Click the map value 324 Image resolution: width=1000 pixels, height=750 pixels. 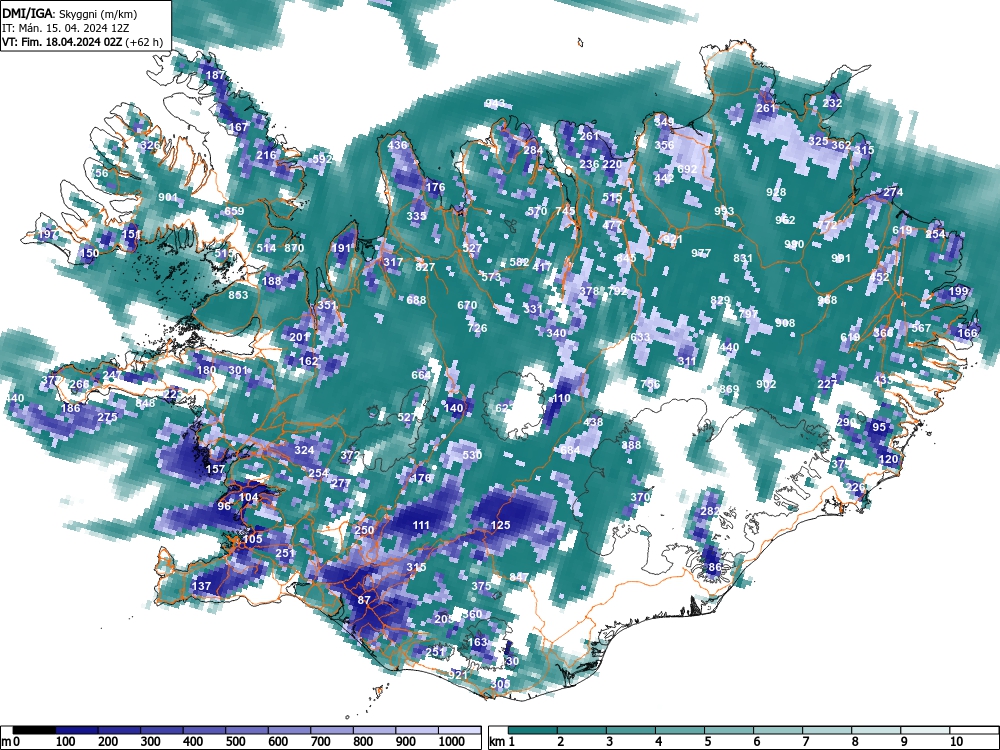tap(304, 450)
